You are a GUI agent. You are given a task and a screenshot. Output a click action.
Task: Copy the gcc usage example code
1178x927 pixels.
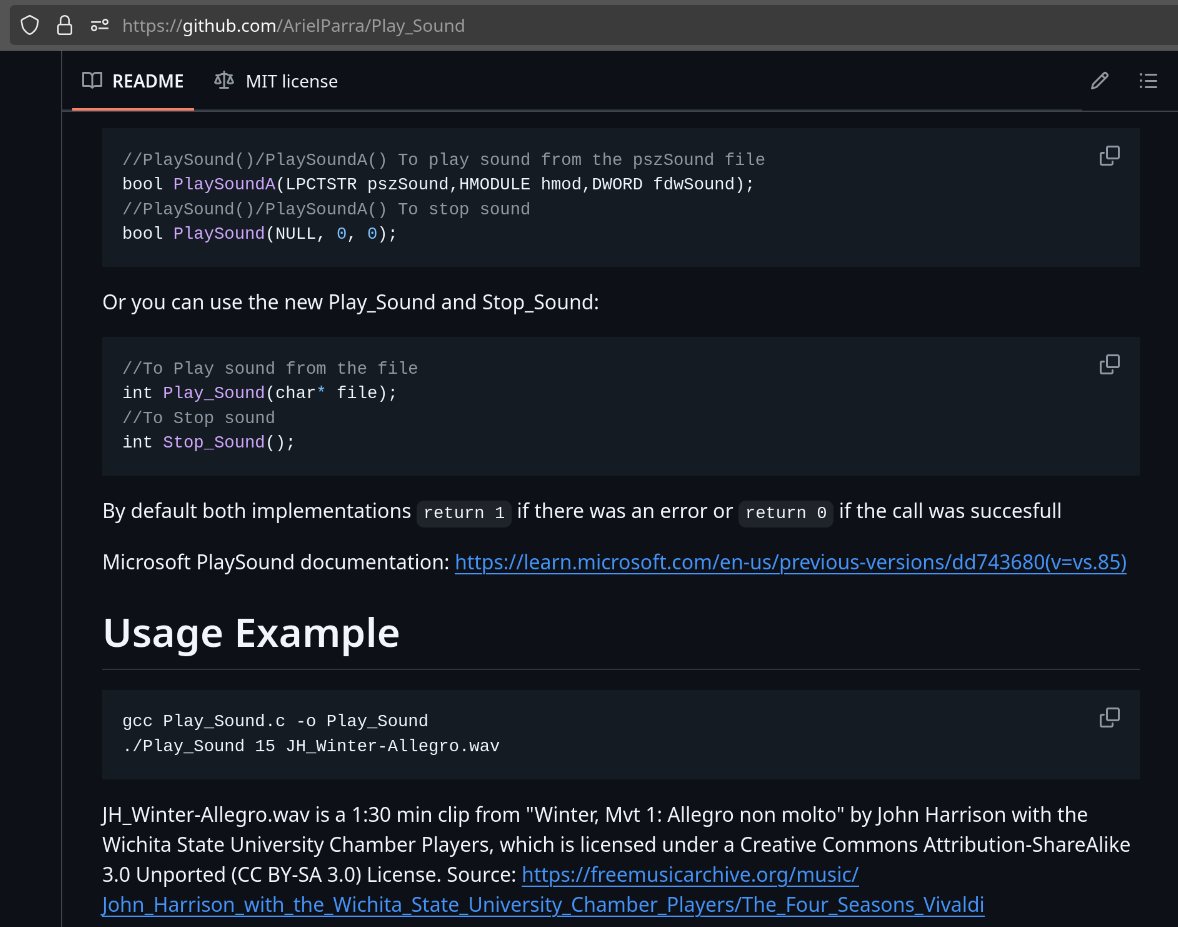pyautogui.click(x=1110, y=717)
